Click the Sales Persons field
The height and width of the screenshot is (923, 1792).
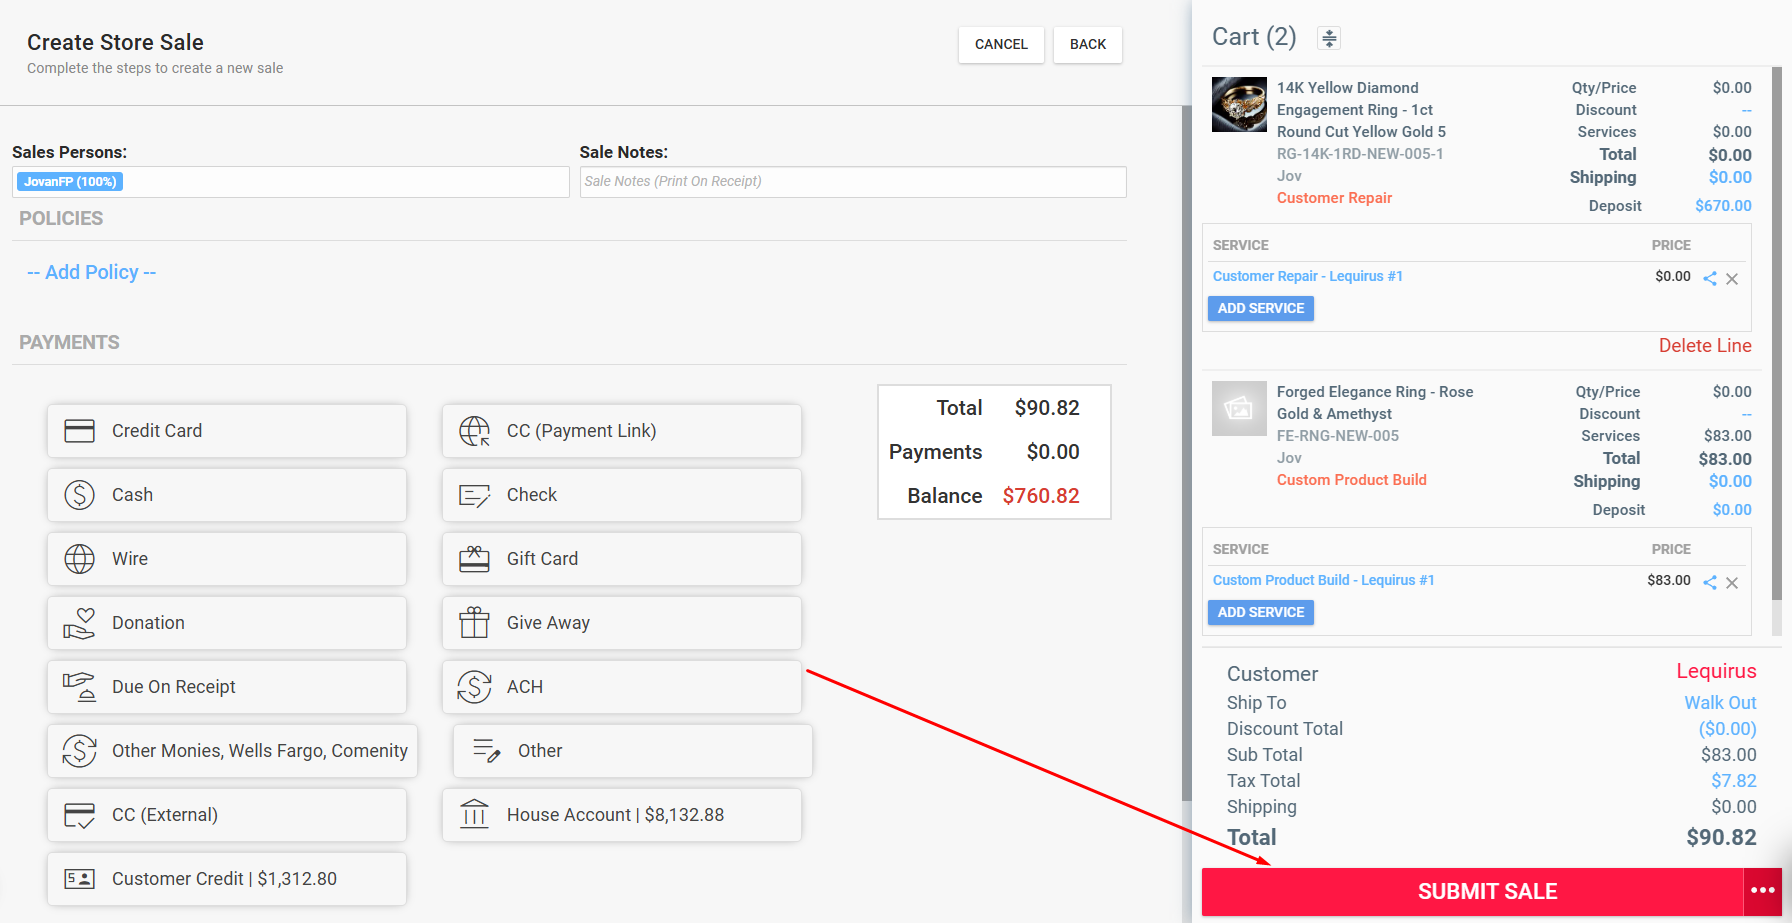[291, 182]
